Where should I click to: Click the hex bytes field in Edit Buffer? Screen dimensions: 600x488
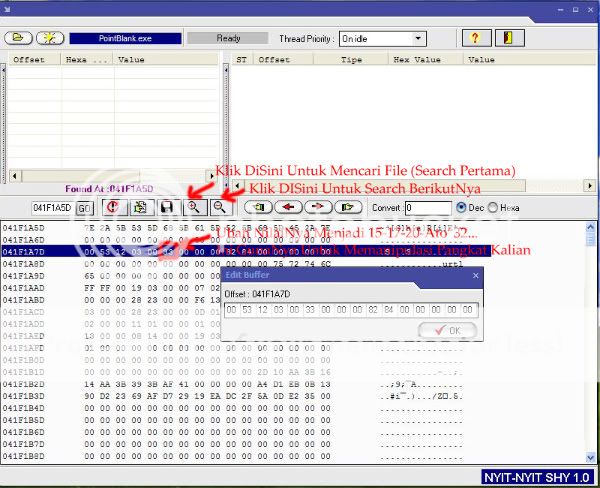tap(350, 310)
